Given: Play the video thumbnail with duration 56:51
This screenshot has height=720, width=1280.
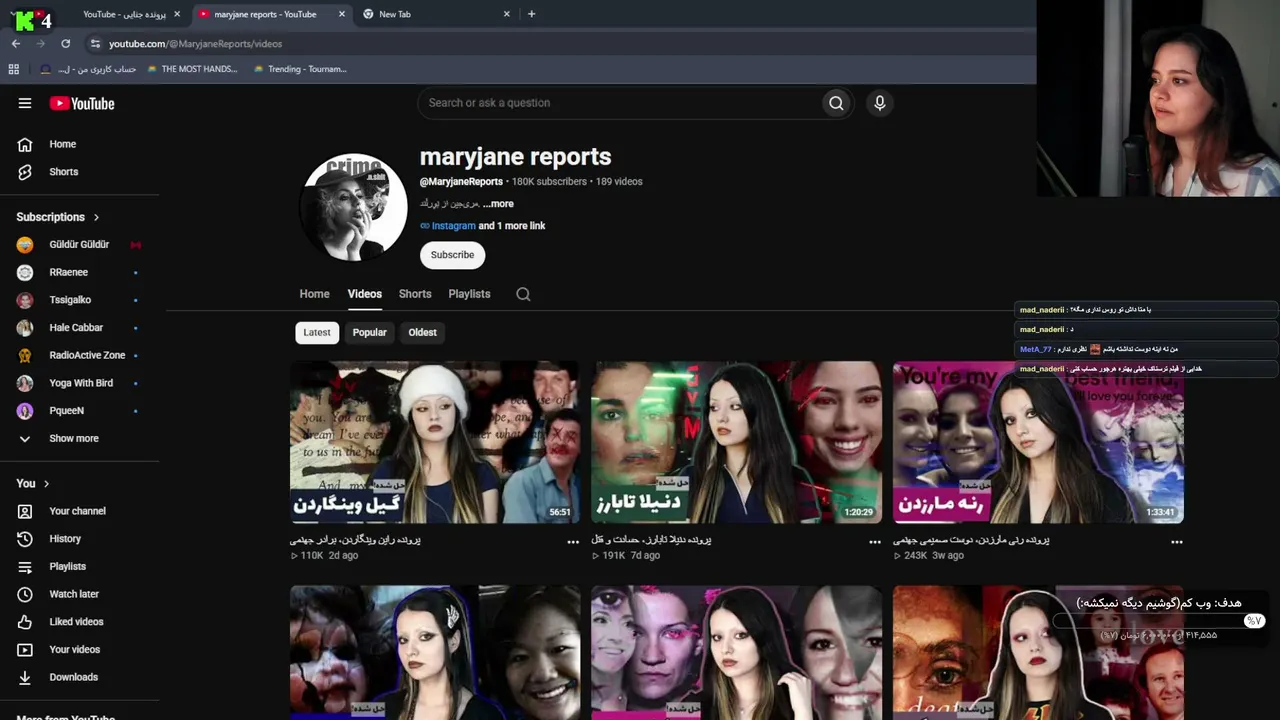Looking at the screenshot, I should pos(434,442).
